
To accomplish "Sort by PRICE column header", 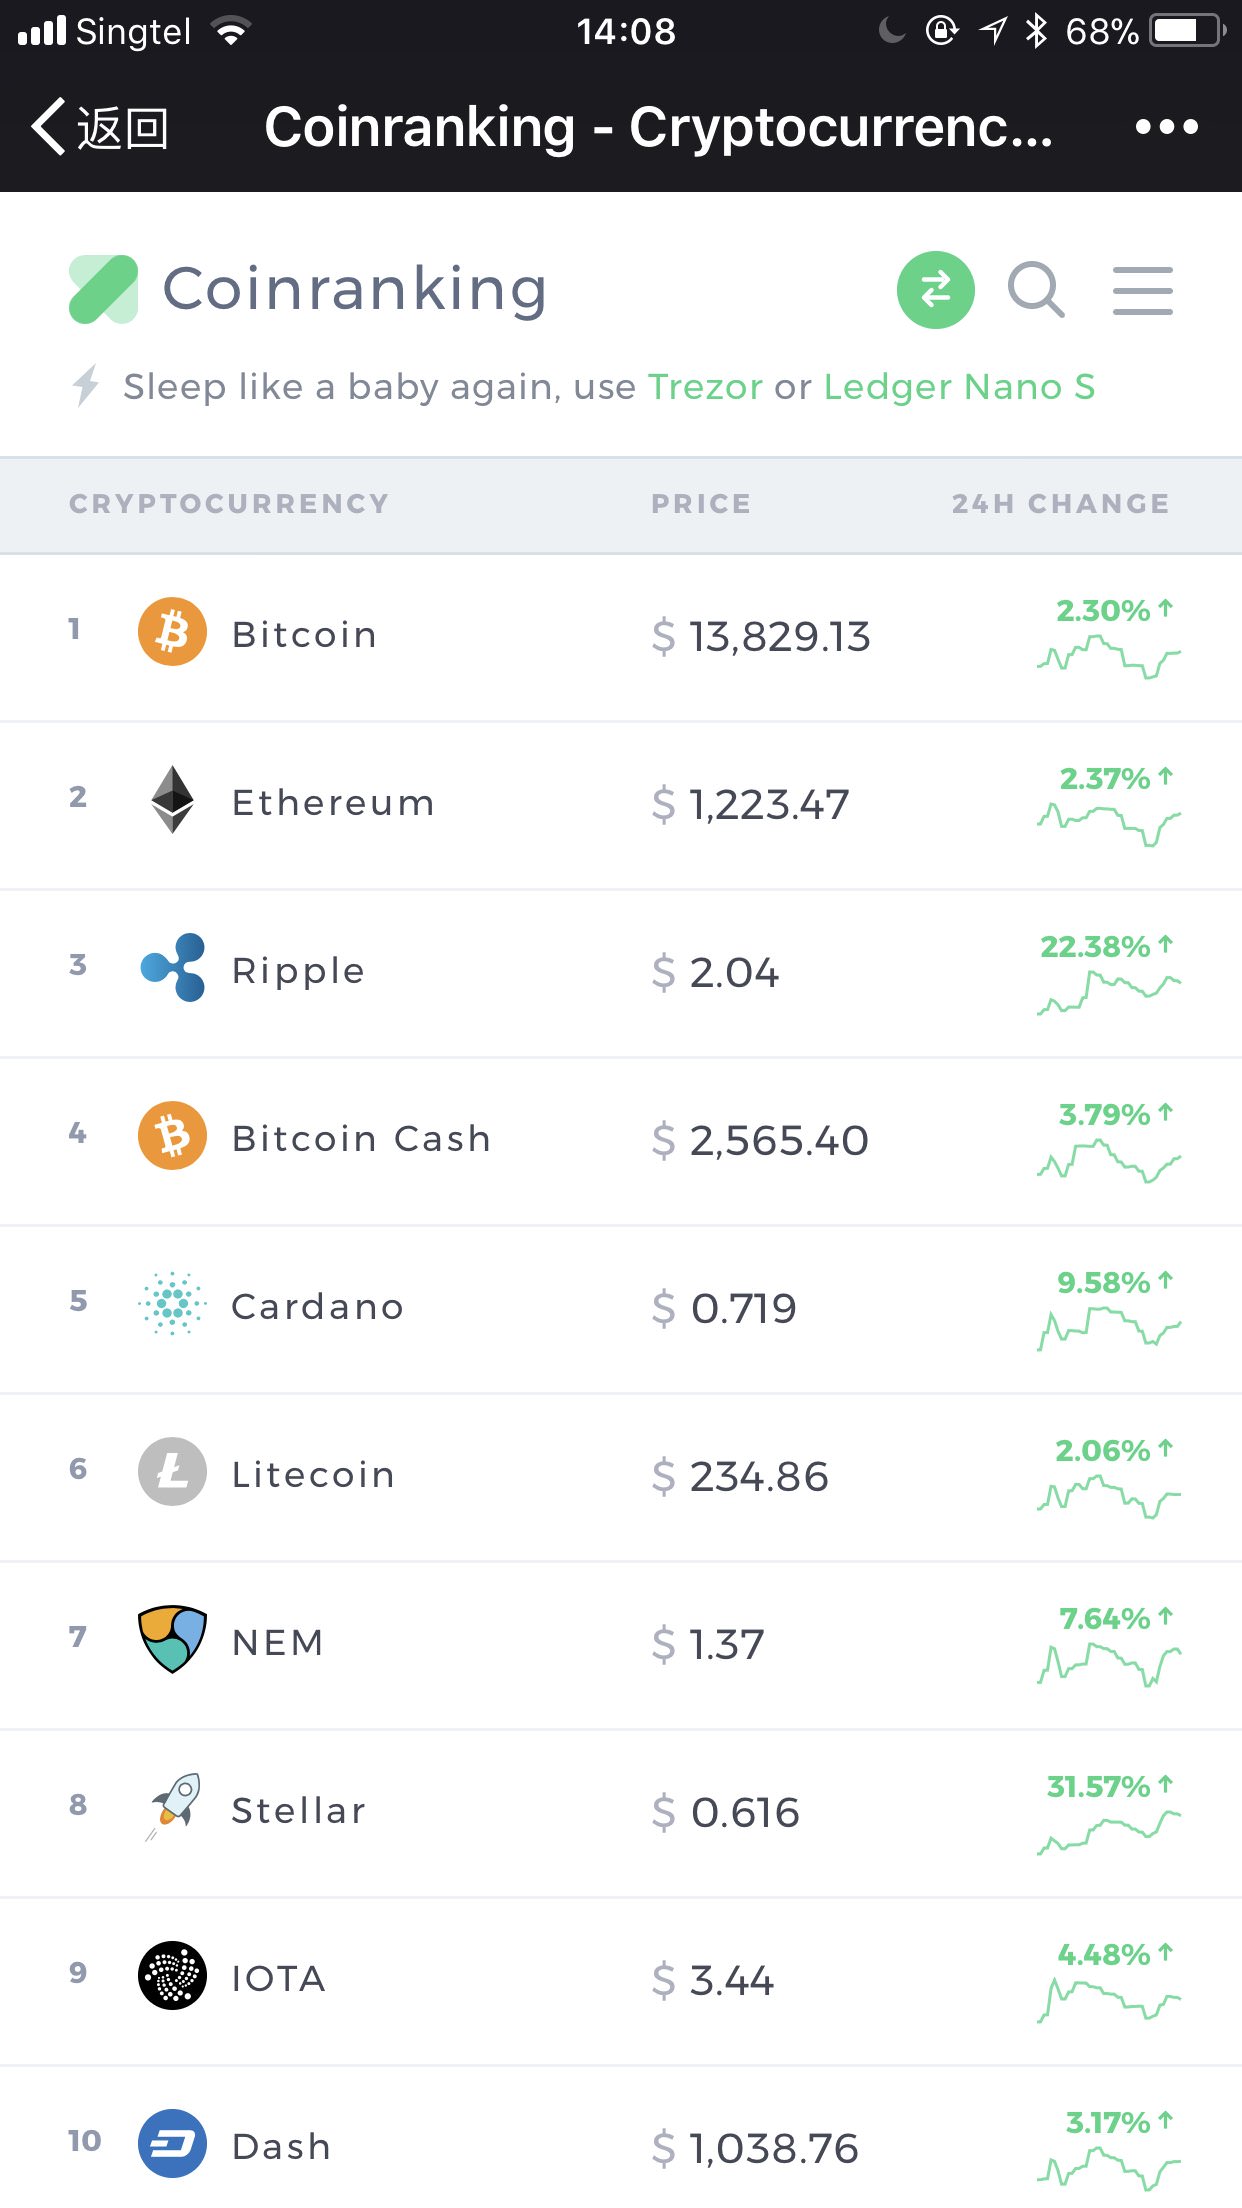I will 701,504.
